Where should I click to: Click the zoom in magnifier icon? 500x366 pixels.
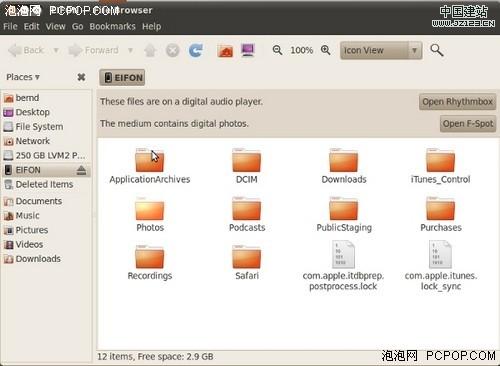pos(326,50)
